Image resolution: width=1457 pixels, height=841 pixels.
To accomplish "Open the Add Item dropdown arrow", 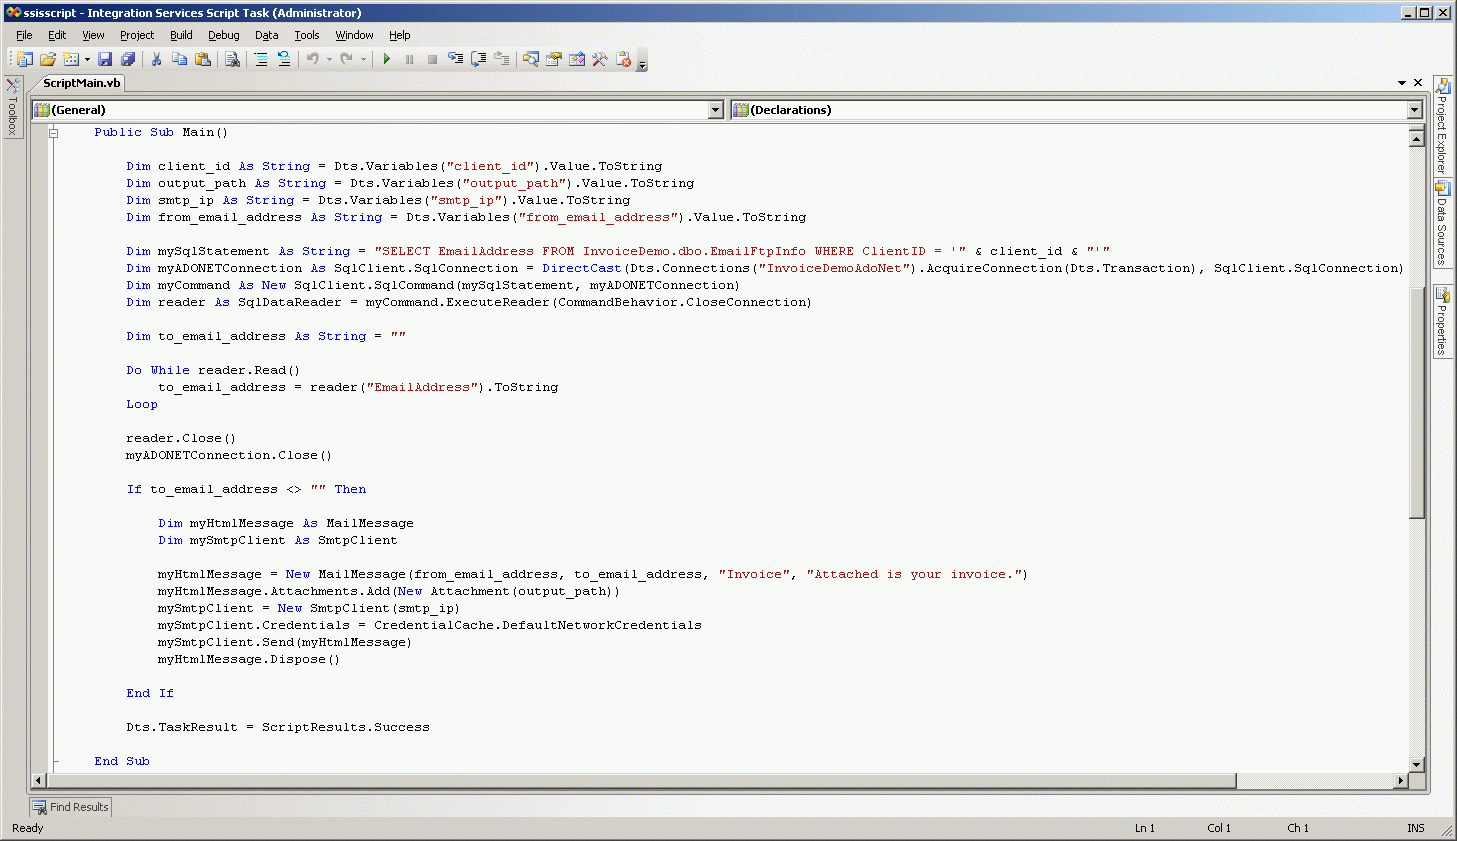I will 87,60.
